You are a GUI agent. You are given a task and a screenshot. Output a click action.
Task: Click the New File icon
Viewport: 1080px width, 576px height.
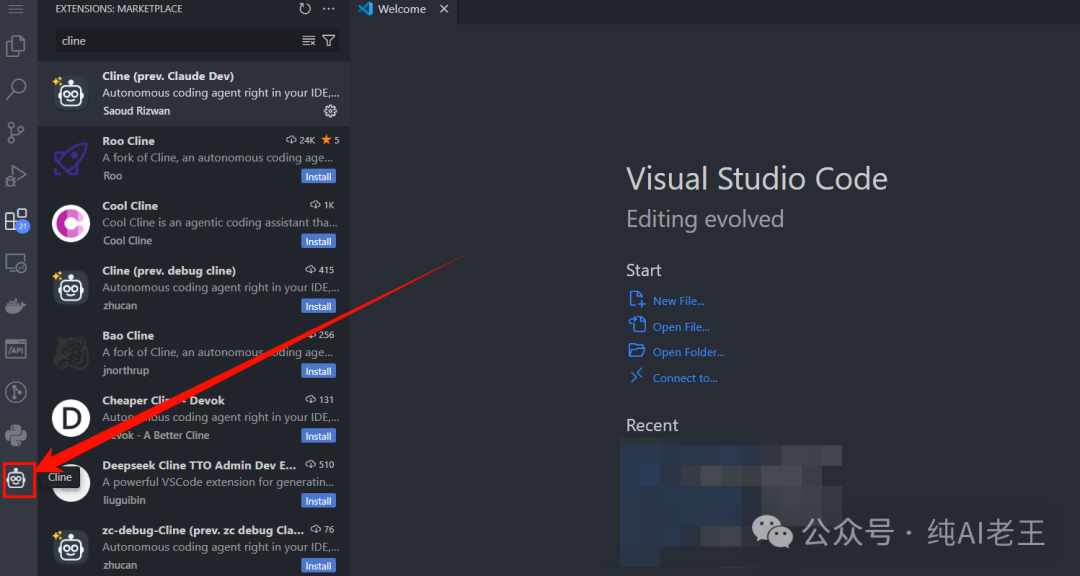(x=636, y=299)
